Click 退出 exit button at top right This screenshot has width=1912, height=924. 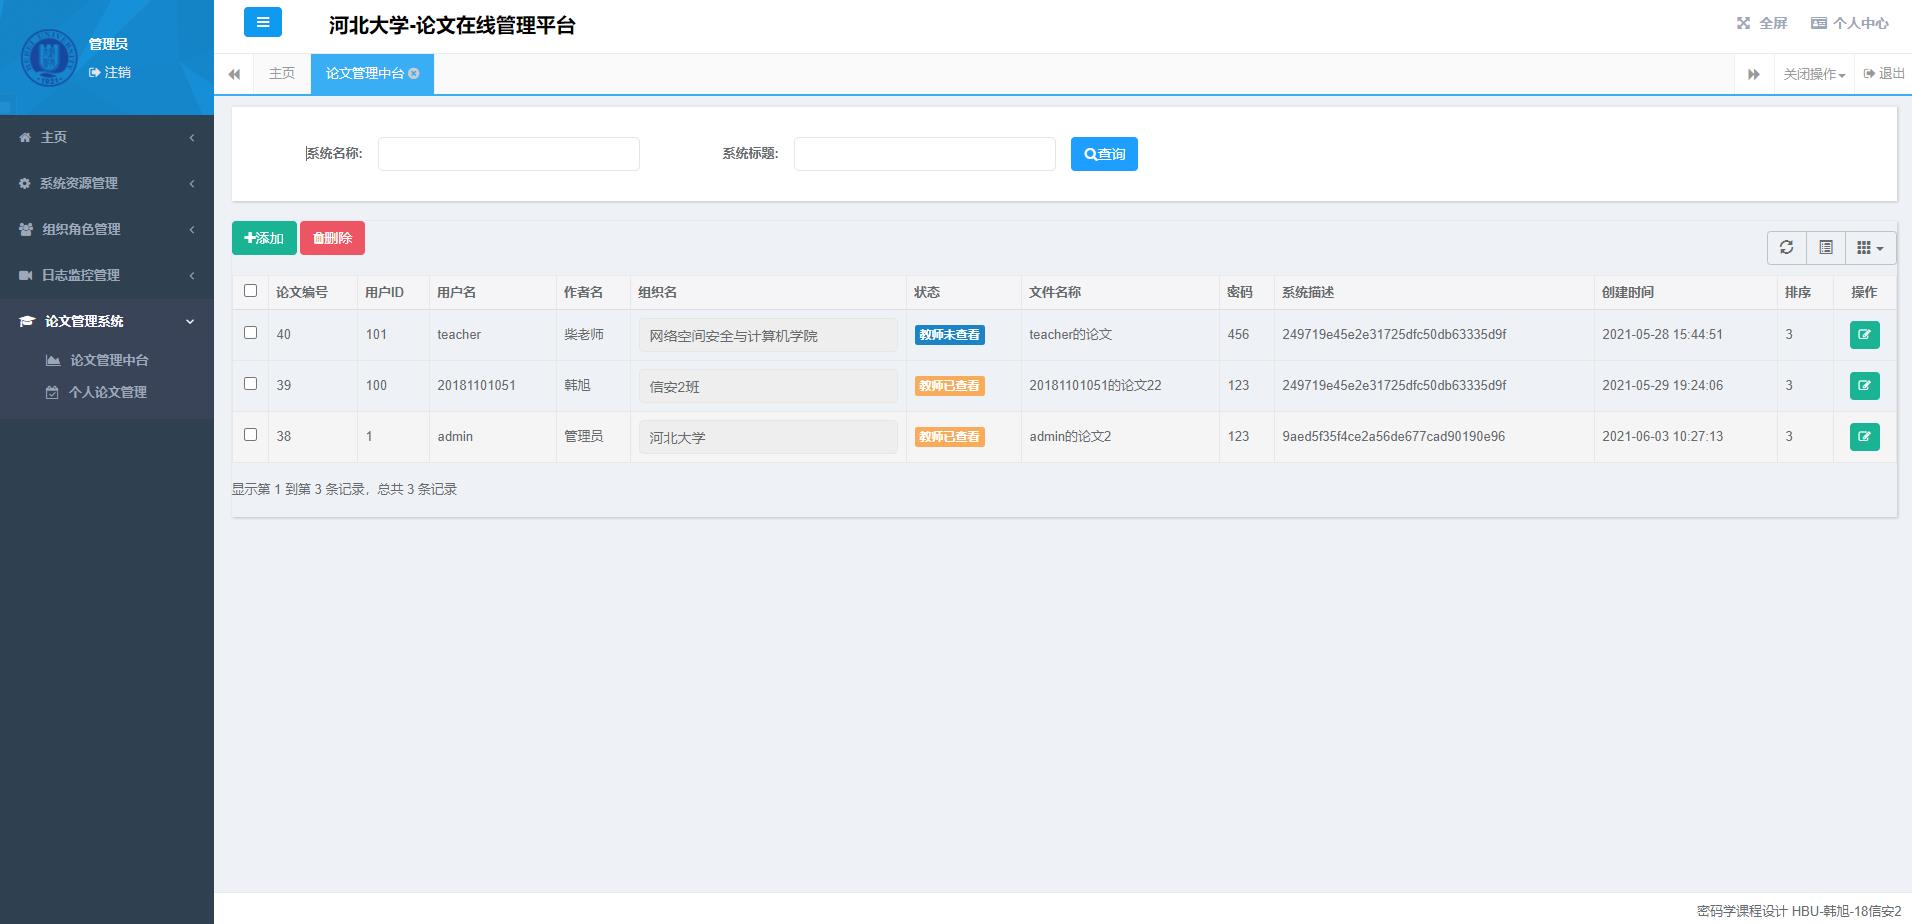(1884, 73)
